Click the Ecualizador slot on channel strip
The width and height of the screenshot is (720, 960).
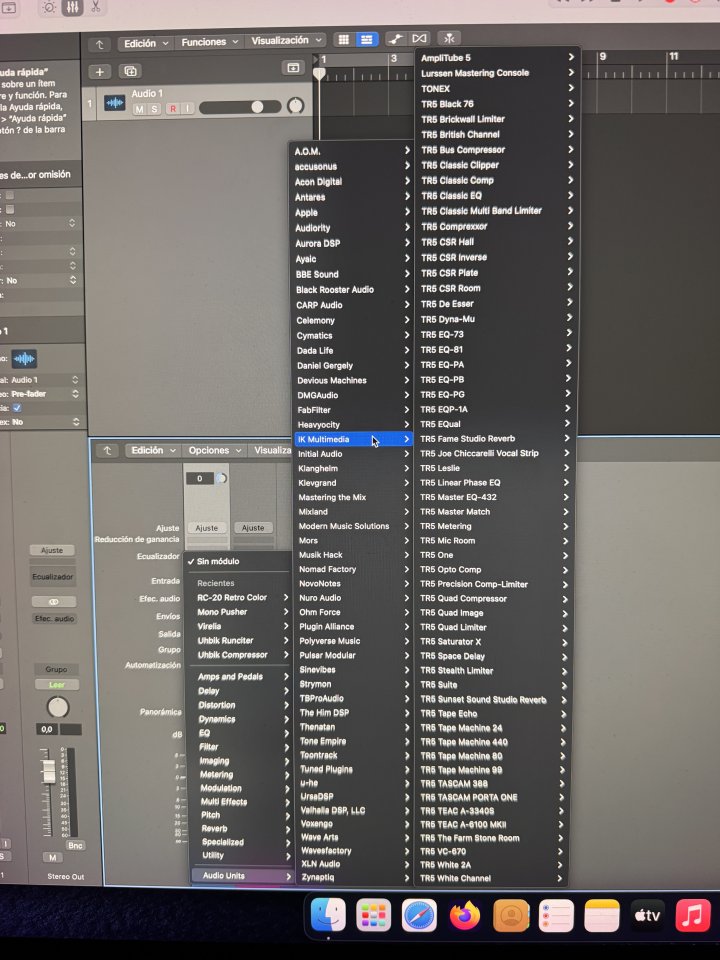tap(53, 577)
